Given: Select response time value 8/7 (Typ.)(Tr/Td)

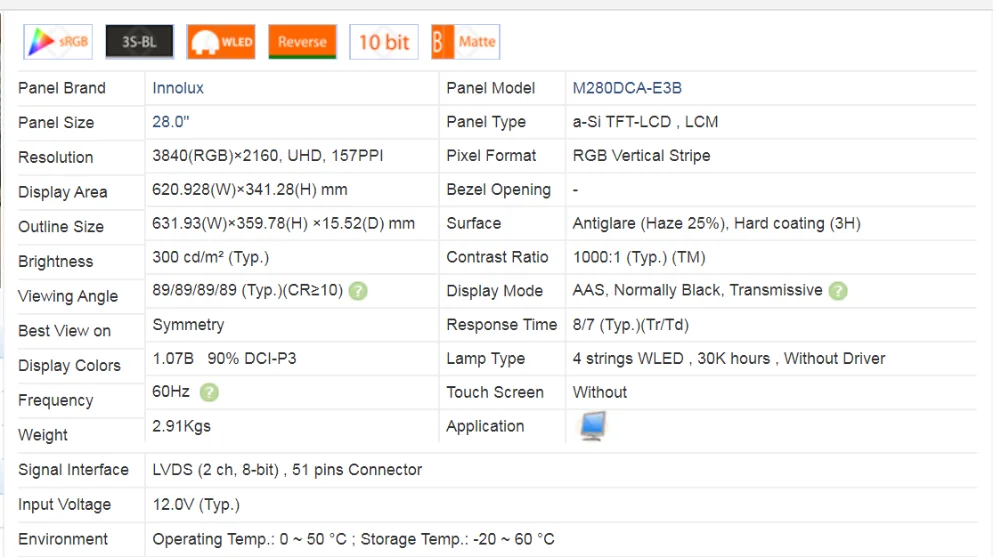Looking at the screenshot, I should coord(631,325).
